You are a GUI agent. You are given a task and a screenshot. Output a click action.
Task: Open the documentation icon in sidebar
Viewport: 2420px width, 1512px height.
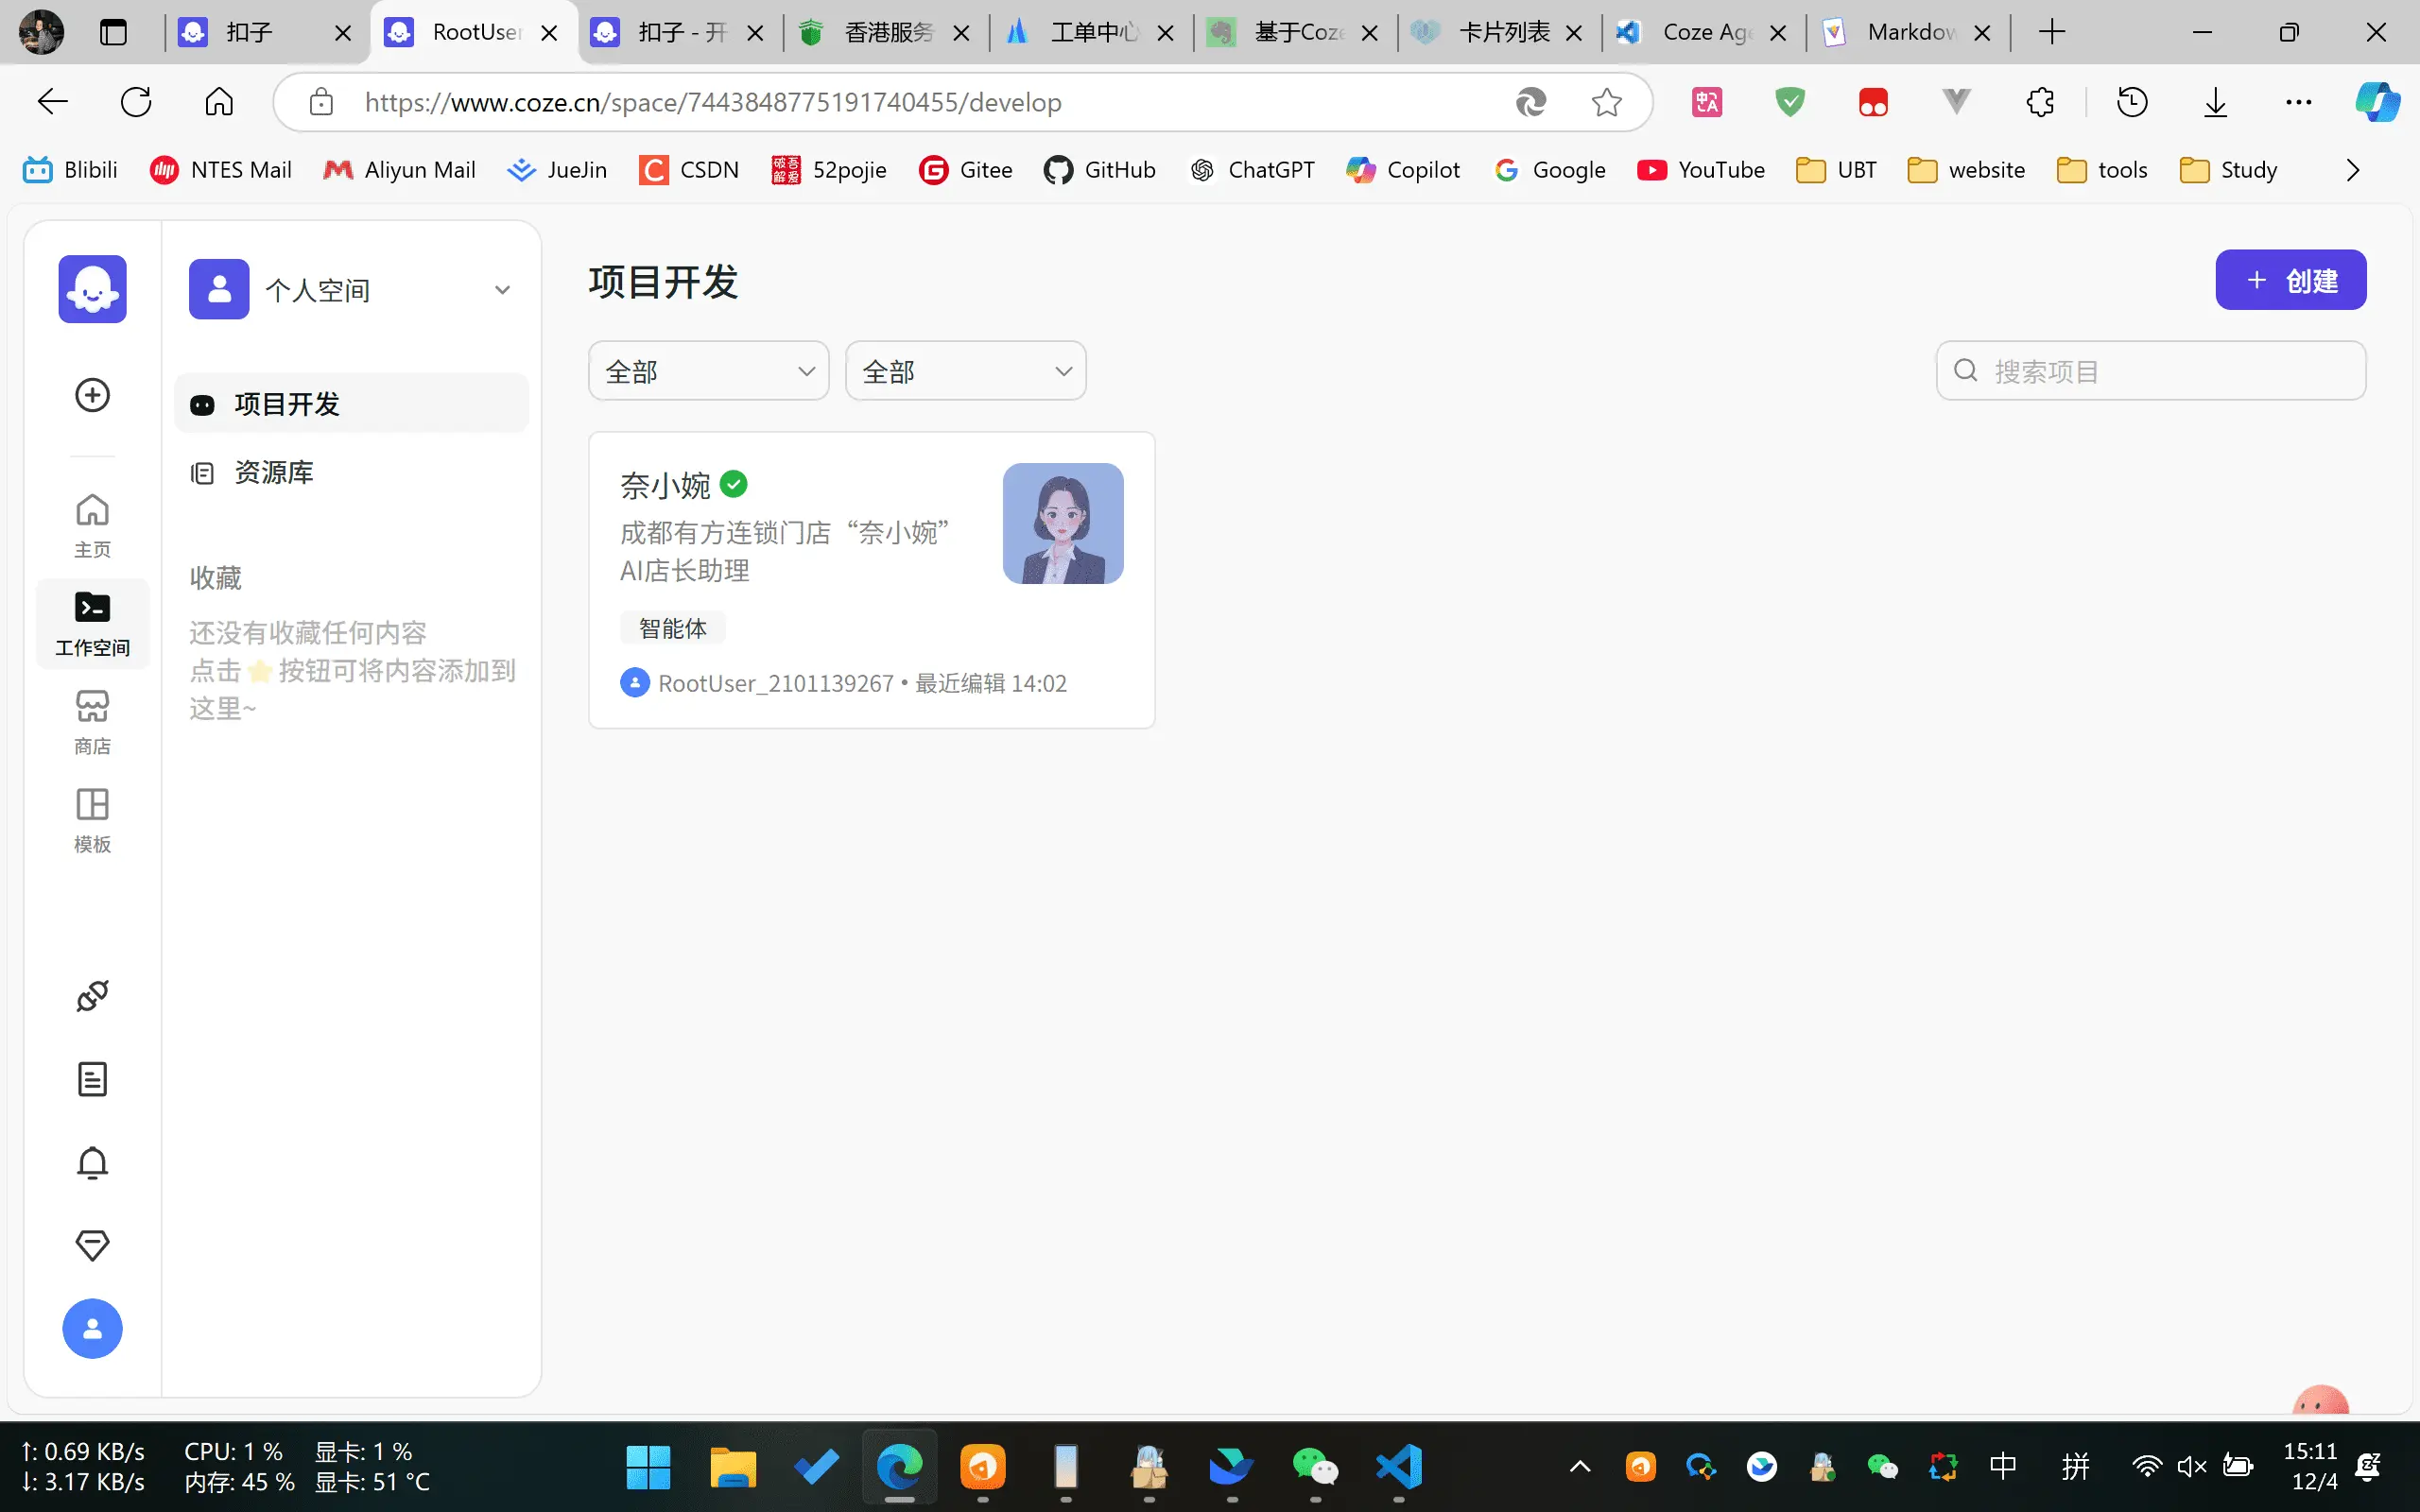pos(92,1078)
